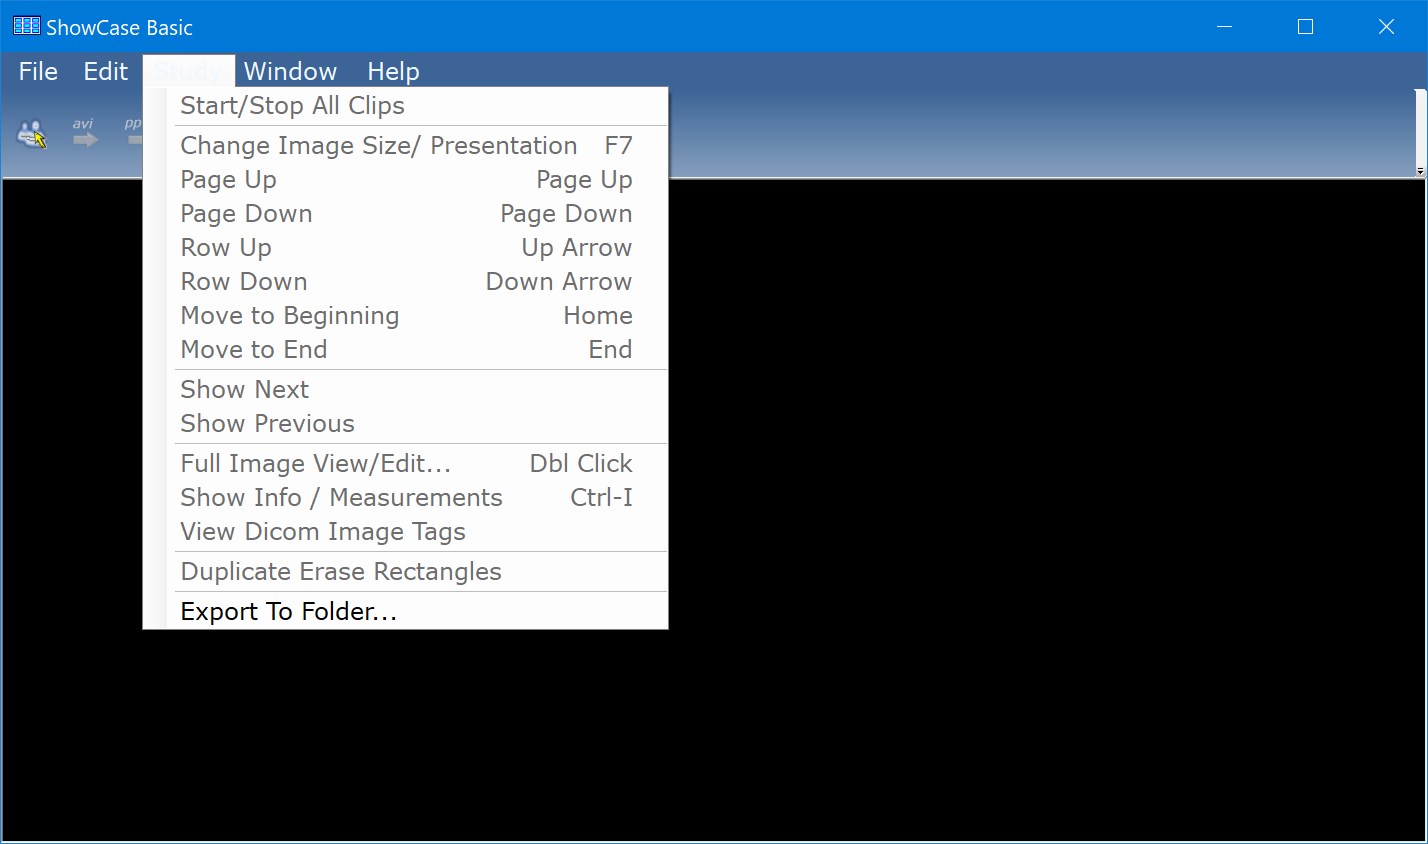Choose Move to Beginning
1428x844 pixels.
pos(289,316)
